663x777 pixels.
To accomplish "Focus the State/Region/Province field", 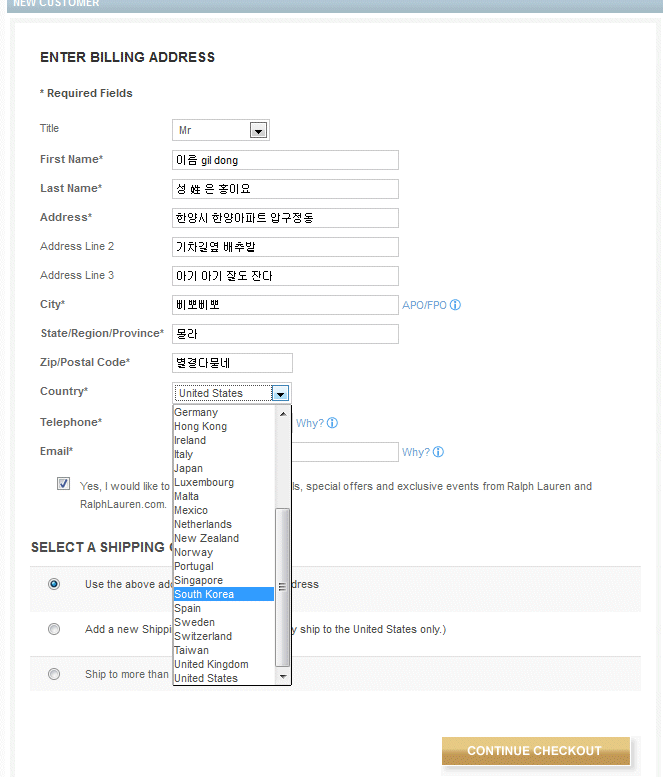I will pyautogui.click(x=285, y=334).
